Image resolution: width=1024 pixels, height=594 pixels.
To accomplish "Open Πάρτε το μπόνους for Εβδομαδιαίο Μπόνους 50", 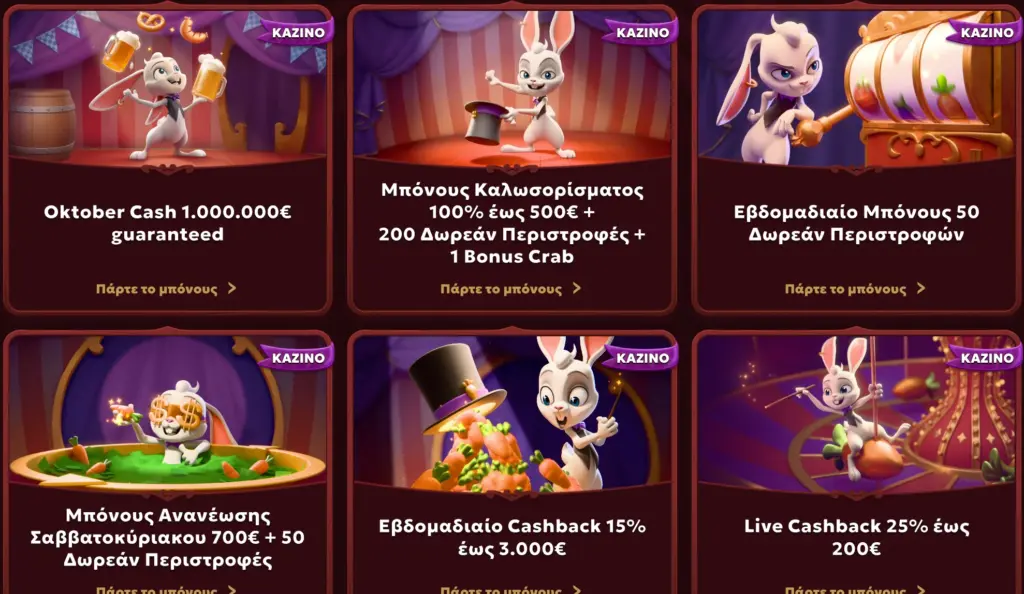I will pyautogui.click(x=846, y=289).
